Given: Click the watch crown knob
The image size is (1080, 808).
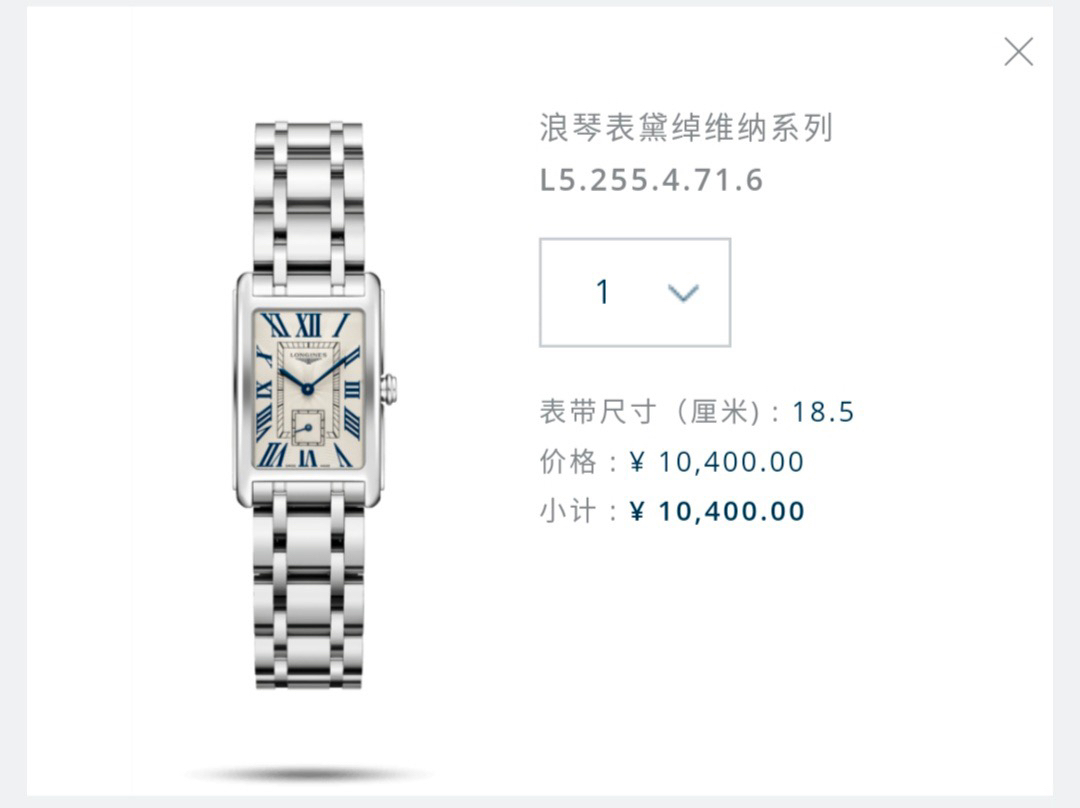Looking at the screenshot, I should click(389, 389).
